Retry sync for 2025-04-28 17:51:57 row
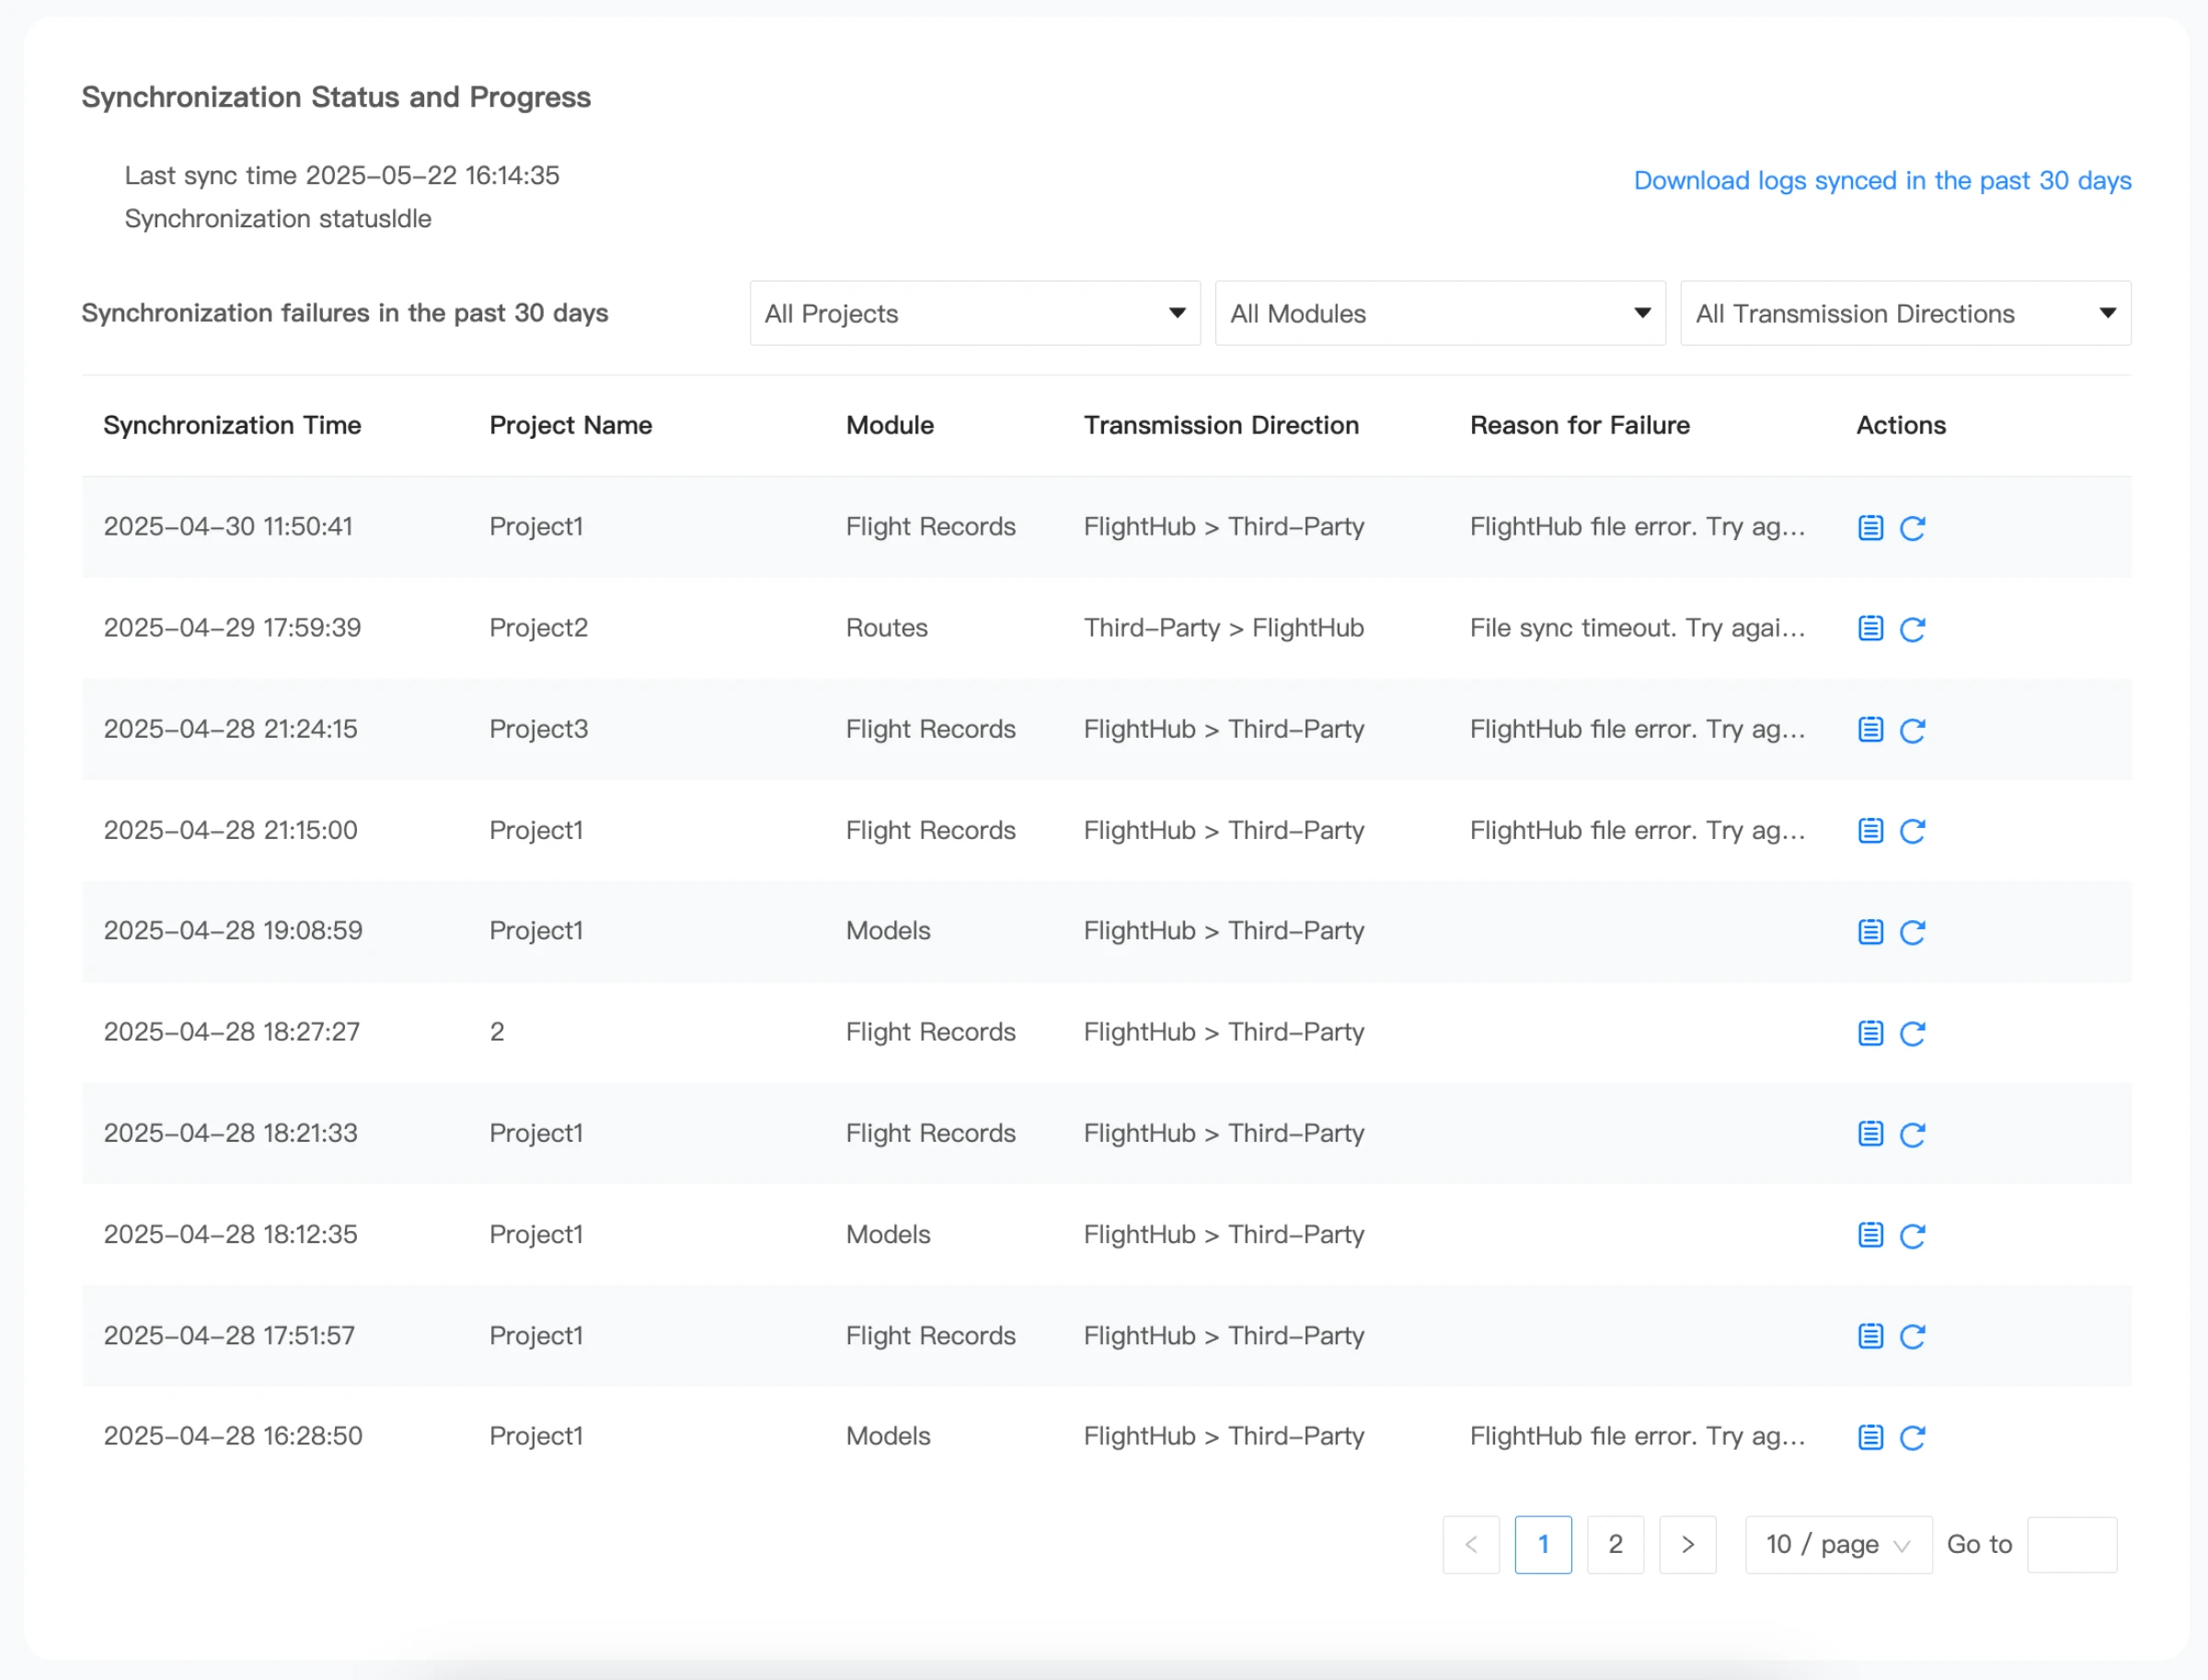2208x1680 pixels. [x=1912, y=1336]
